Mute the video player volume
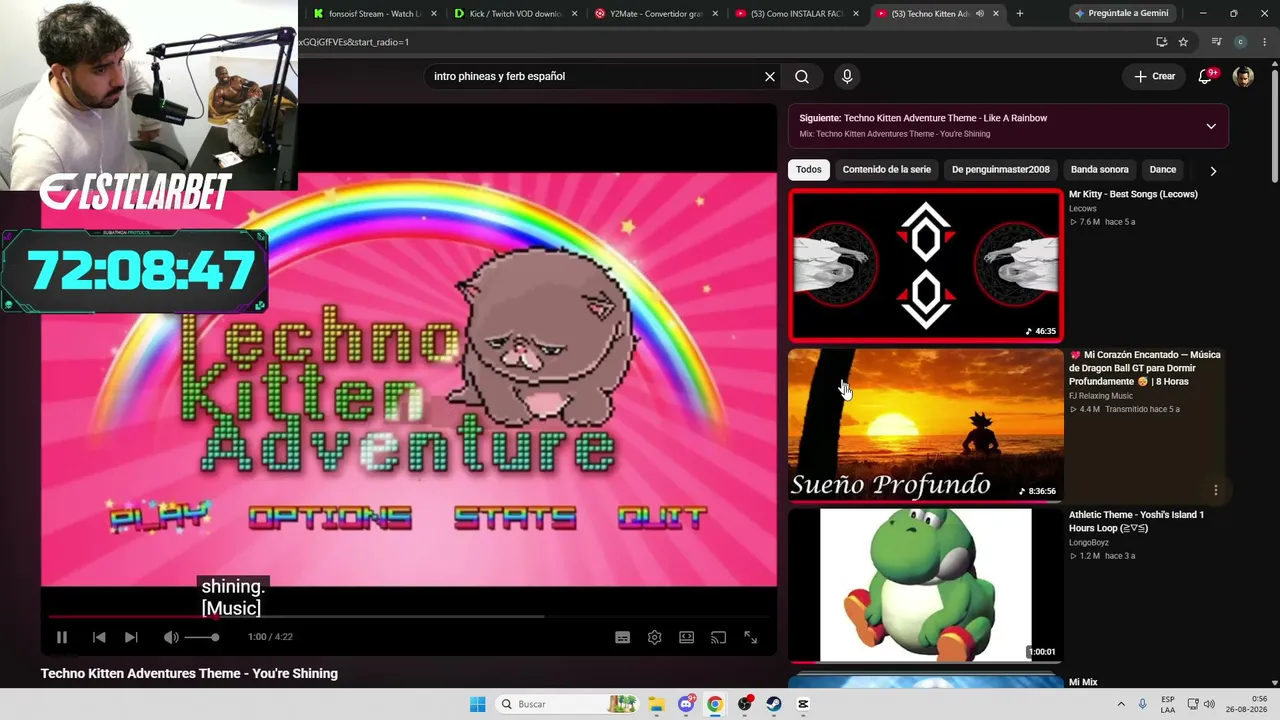 [171, 637]
